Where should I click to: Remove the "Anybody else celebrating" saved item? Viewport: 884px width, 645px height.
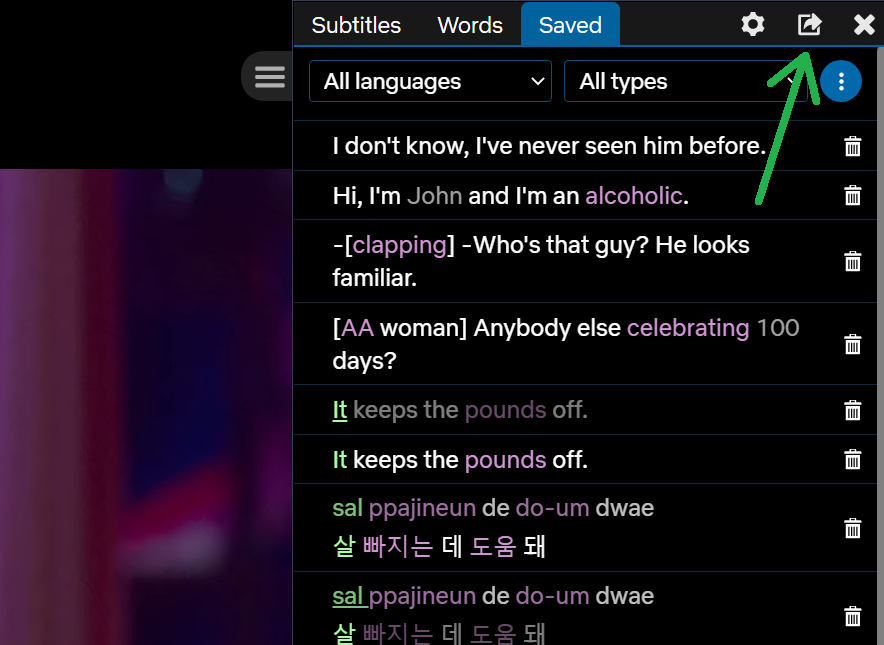[852, 344]
